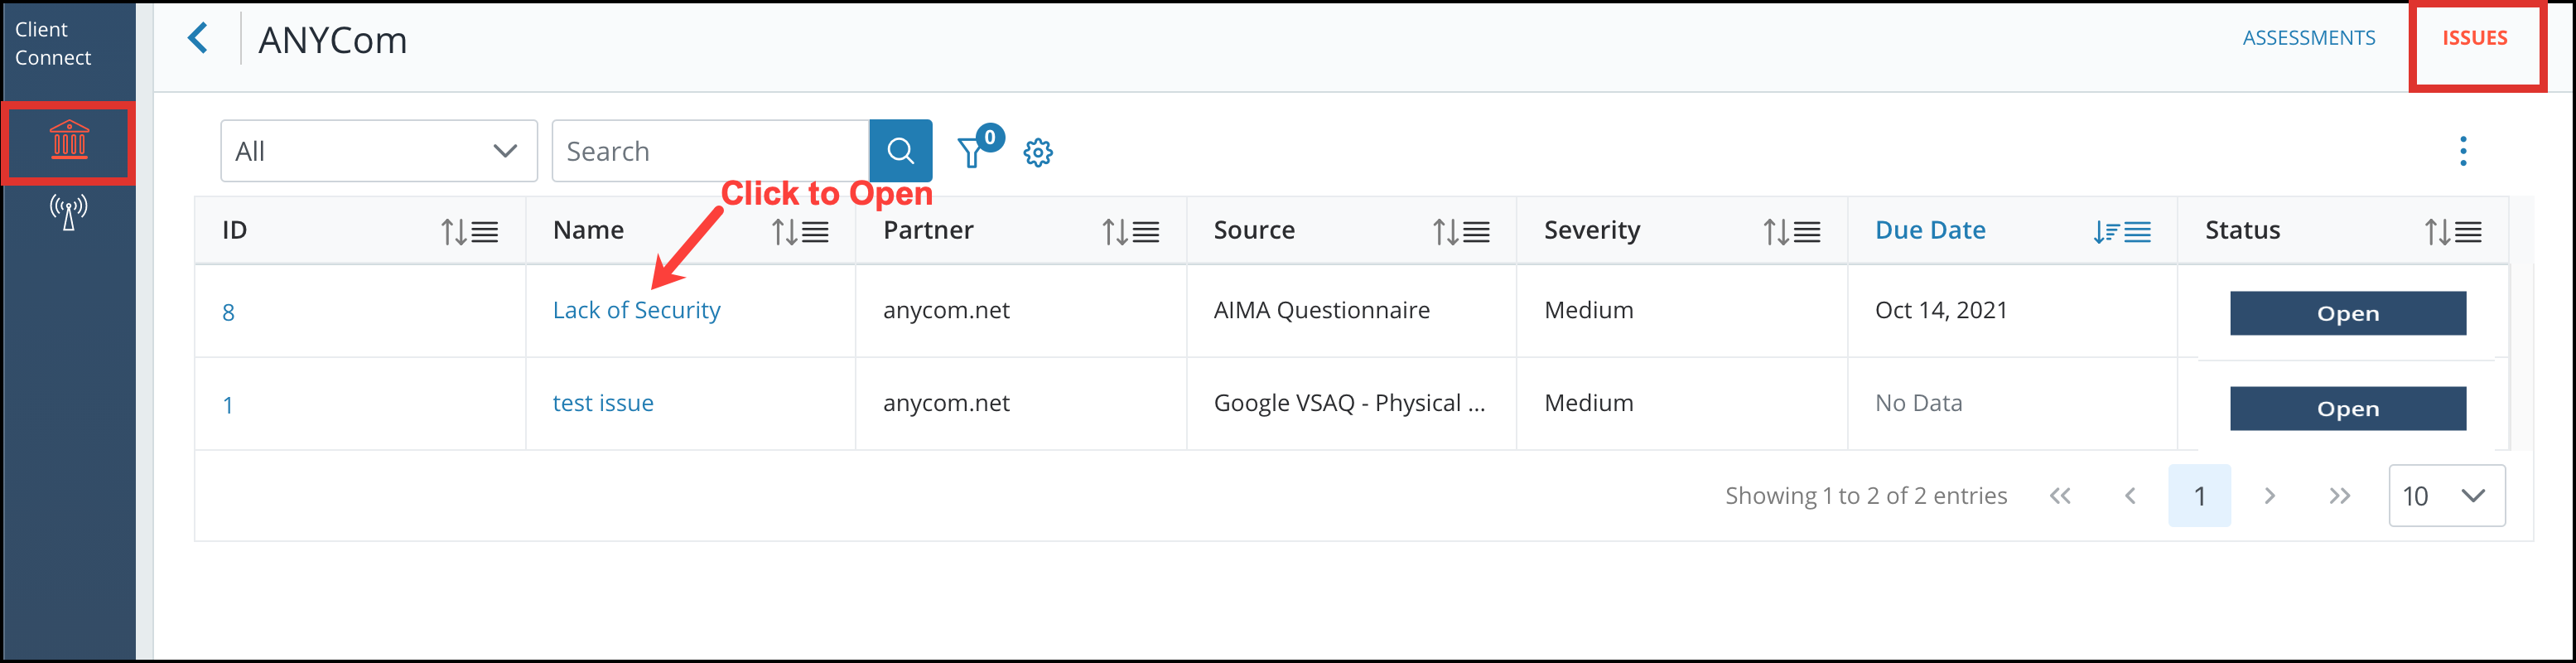Open the Lack of Security issue link
Viewport: 2576px width, 663px height.
(636, 311)
